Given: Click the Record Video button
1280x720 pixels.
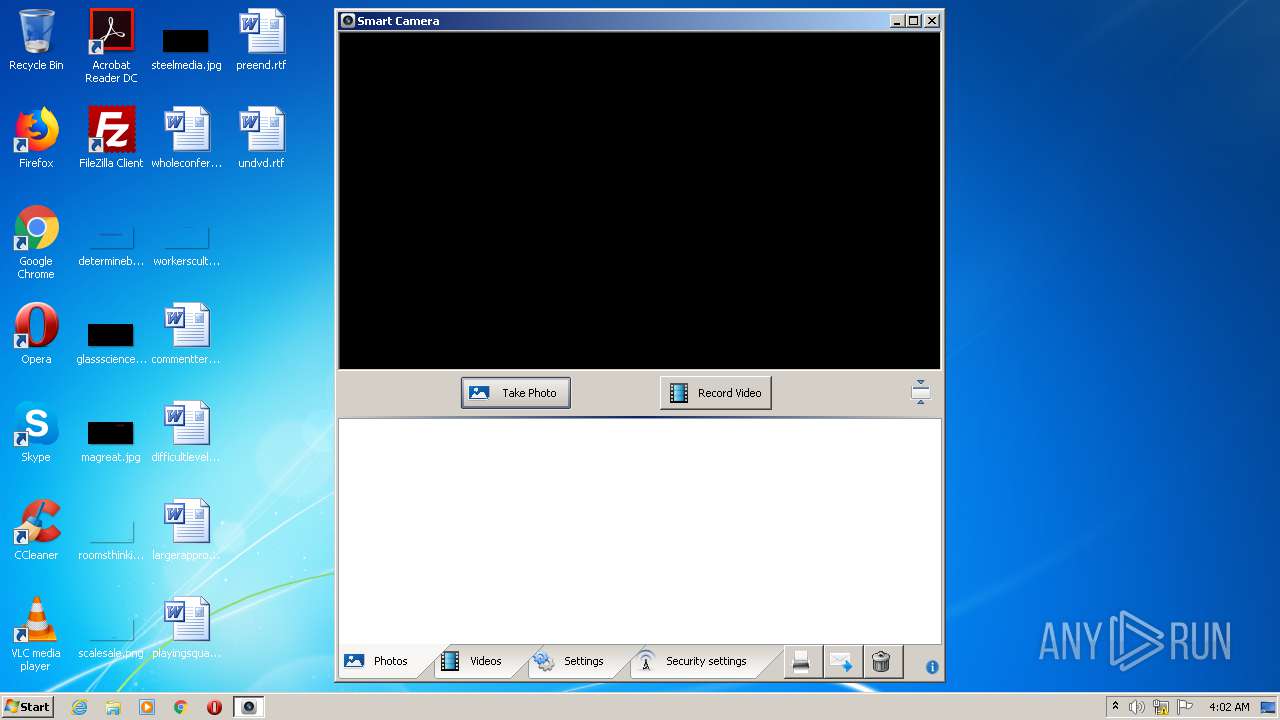Looking at the screenshot, I should pos(716,393).
